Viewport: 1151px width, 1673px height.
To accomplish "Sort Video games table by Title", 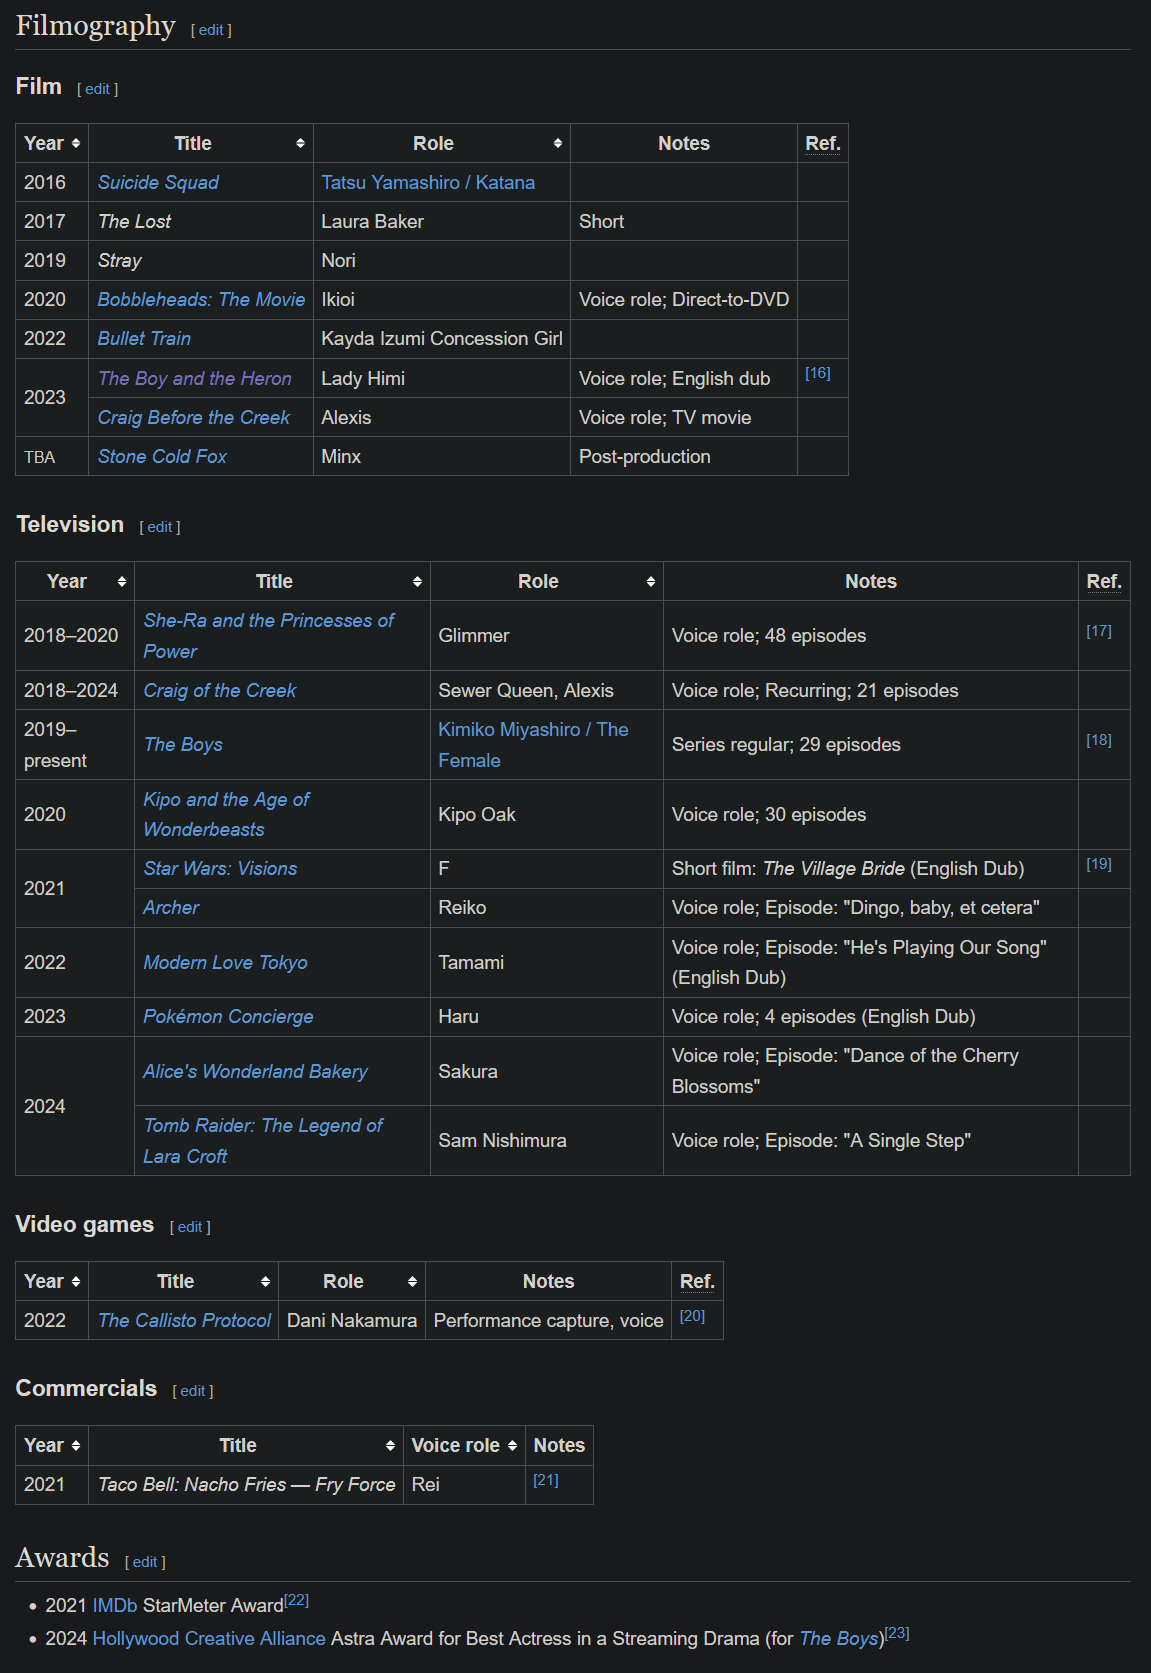I will tap(184, 1281).
